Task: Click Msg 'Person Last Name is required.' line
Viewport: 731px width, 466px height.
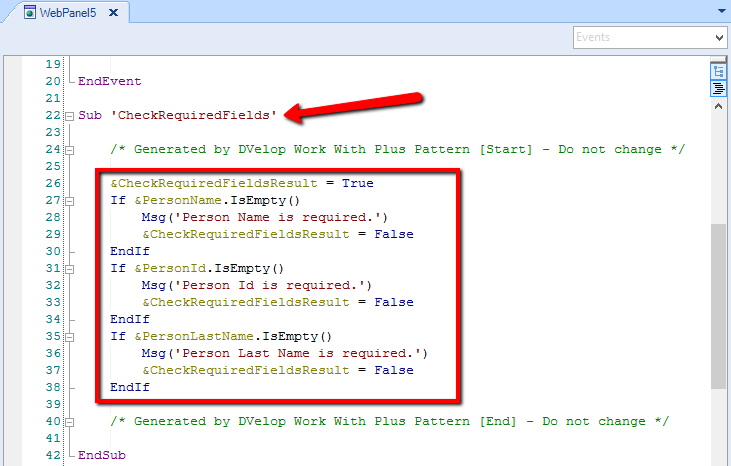Action: pyautogui.click(x=284, y=353)
